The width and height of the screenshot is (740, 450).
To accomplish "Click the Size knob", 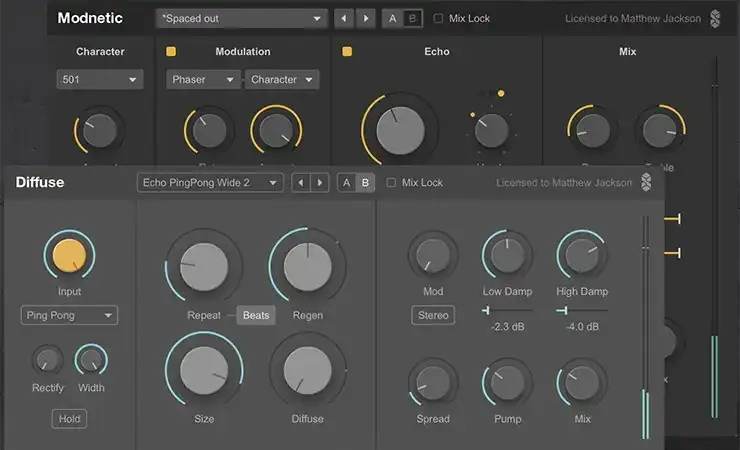I will click(204, 370).
